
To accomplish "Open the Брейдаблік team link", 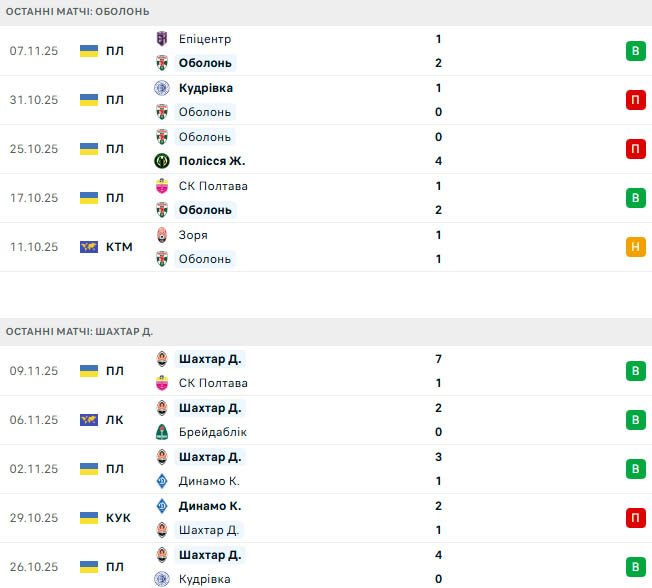I will (x=212, y=432).
